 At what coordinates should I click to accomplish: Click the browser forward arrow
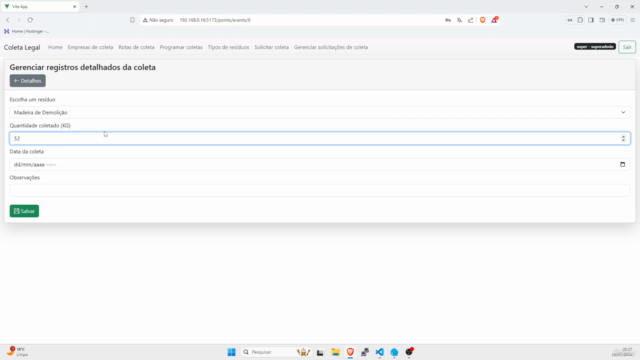19,20
